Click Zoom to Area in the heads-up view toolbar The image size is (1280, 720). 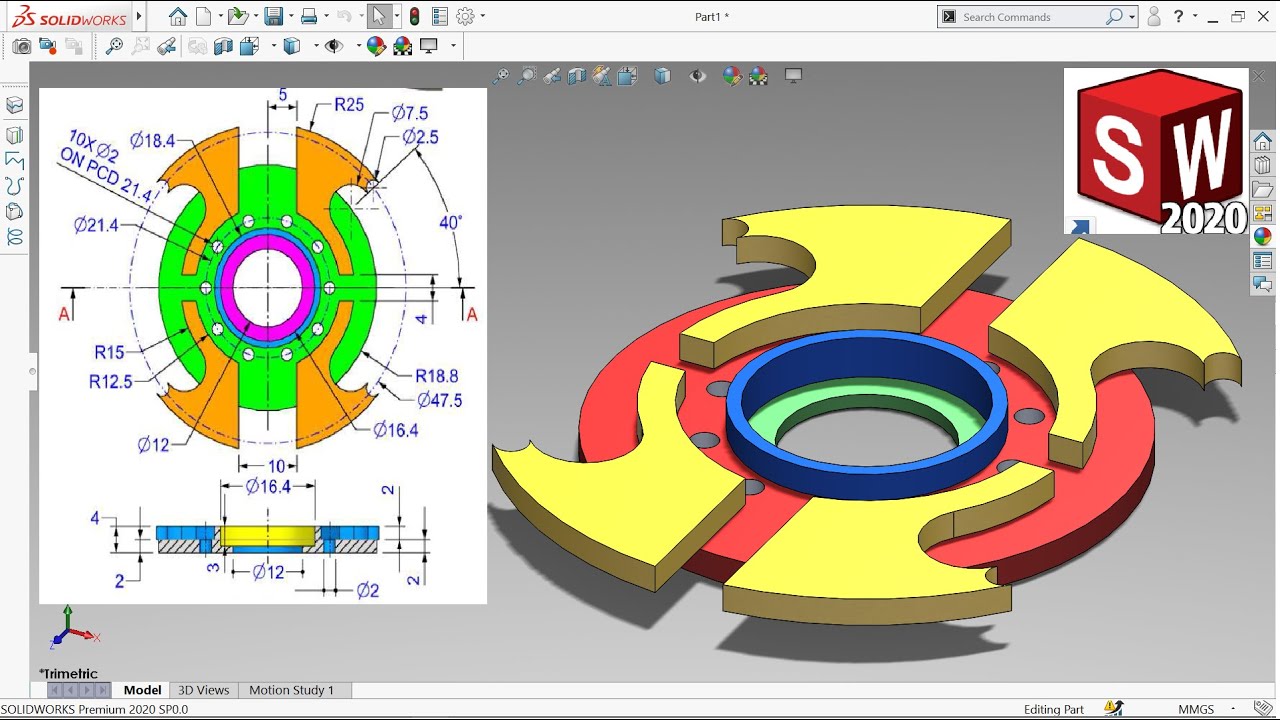pos(526,76)
